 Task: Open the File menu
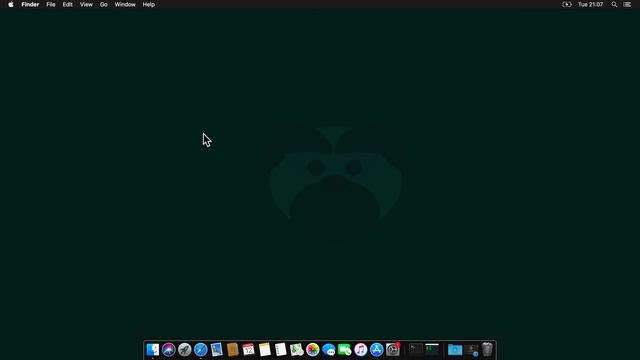[x=51, y=4]
